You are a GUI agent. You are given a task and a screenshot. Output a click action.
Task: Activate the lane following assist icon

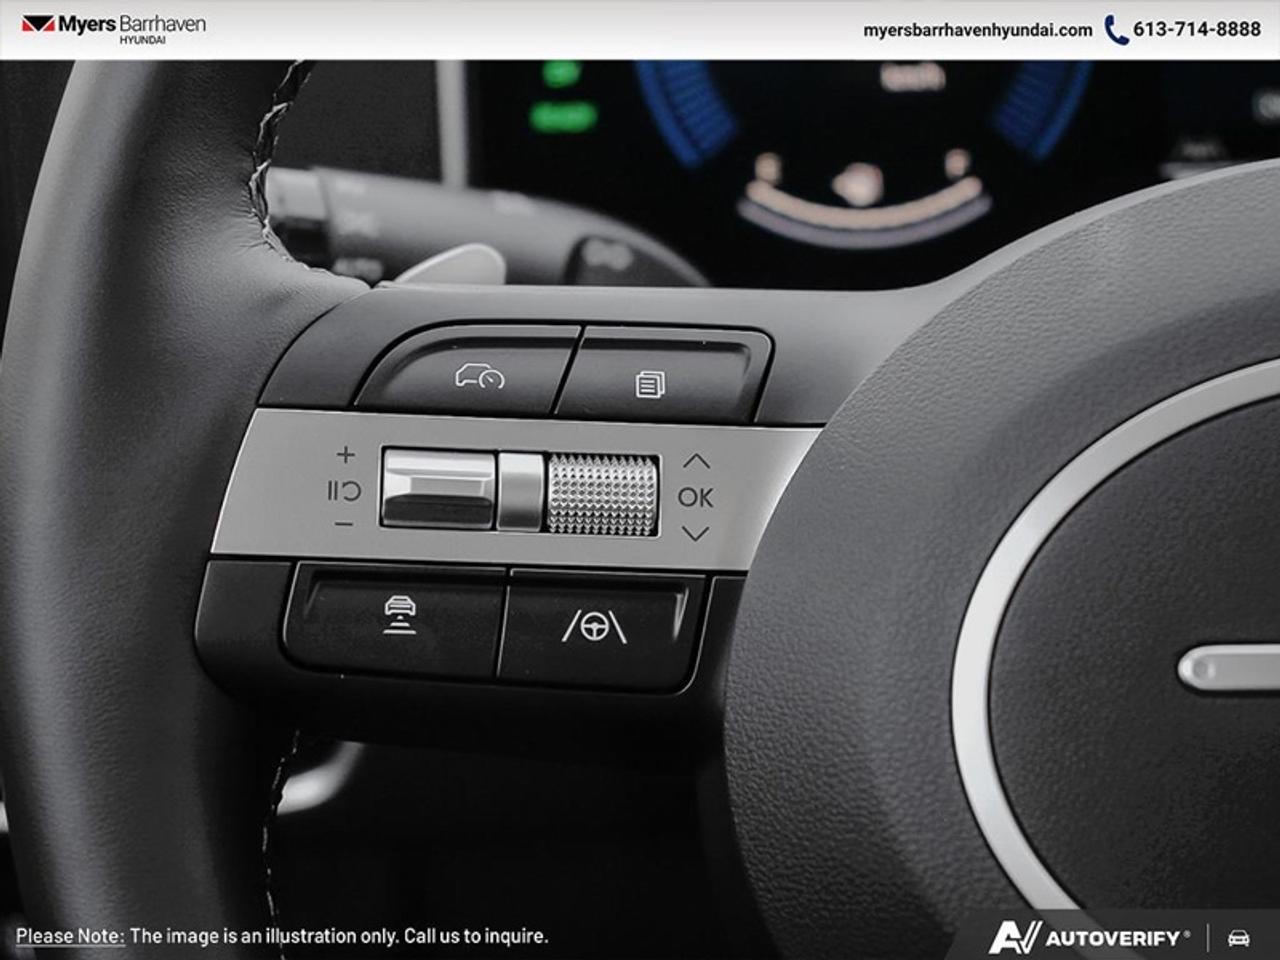[x=594, y=625]
